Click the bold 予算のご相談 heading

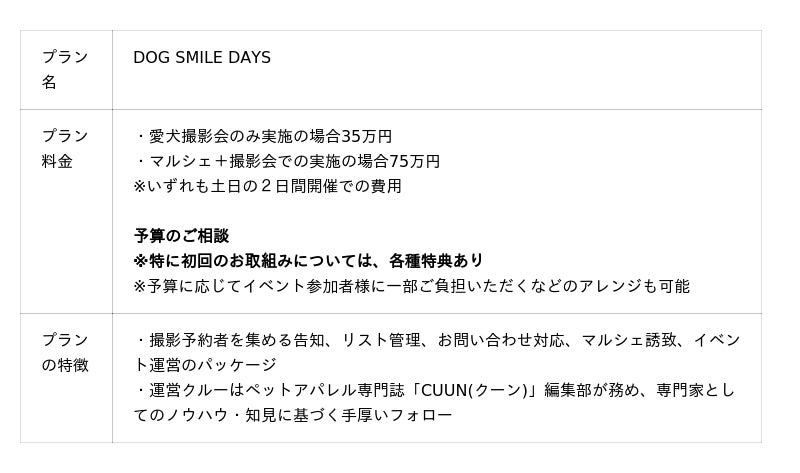[x=181, y=236]
